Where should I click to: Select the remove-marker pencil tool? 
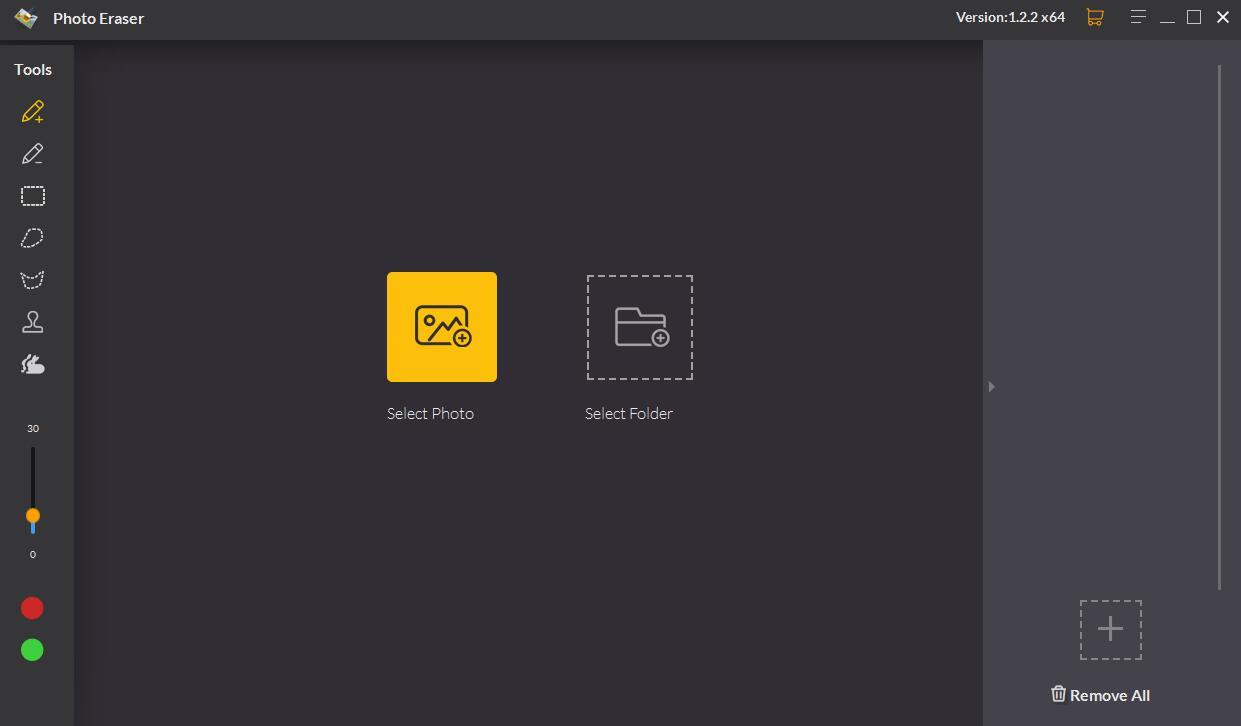[33, 153]
